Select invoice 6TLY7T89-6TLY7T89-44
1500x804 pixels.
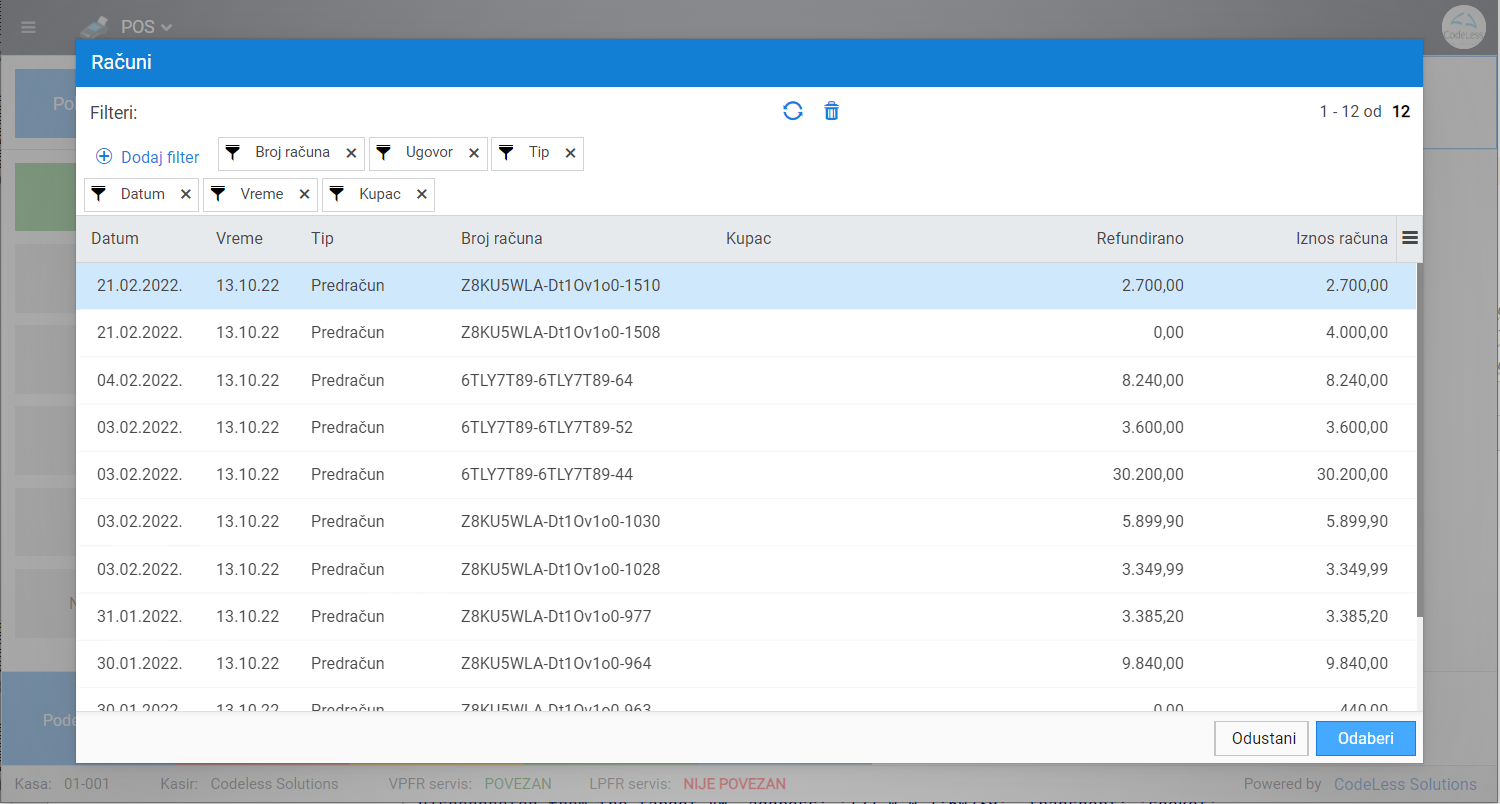(x=746, y=475)
